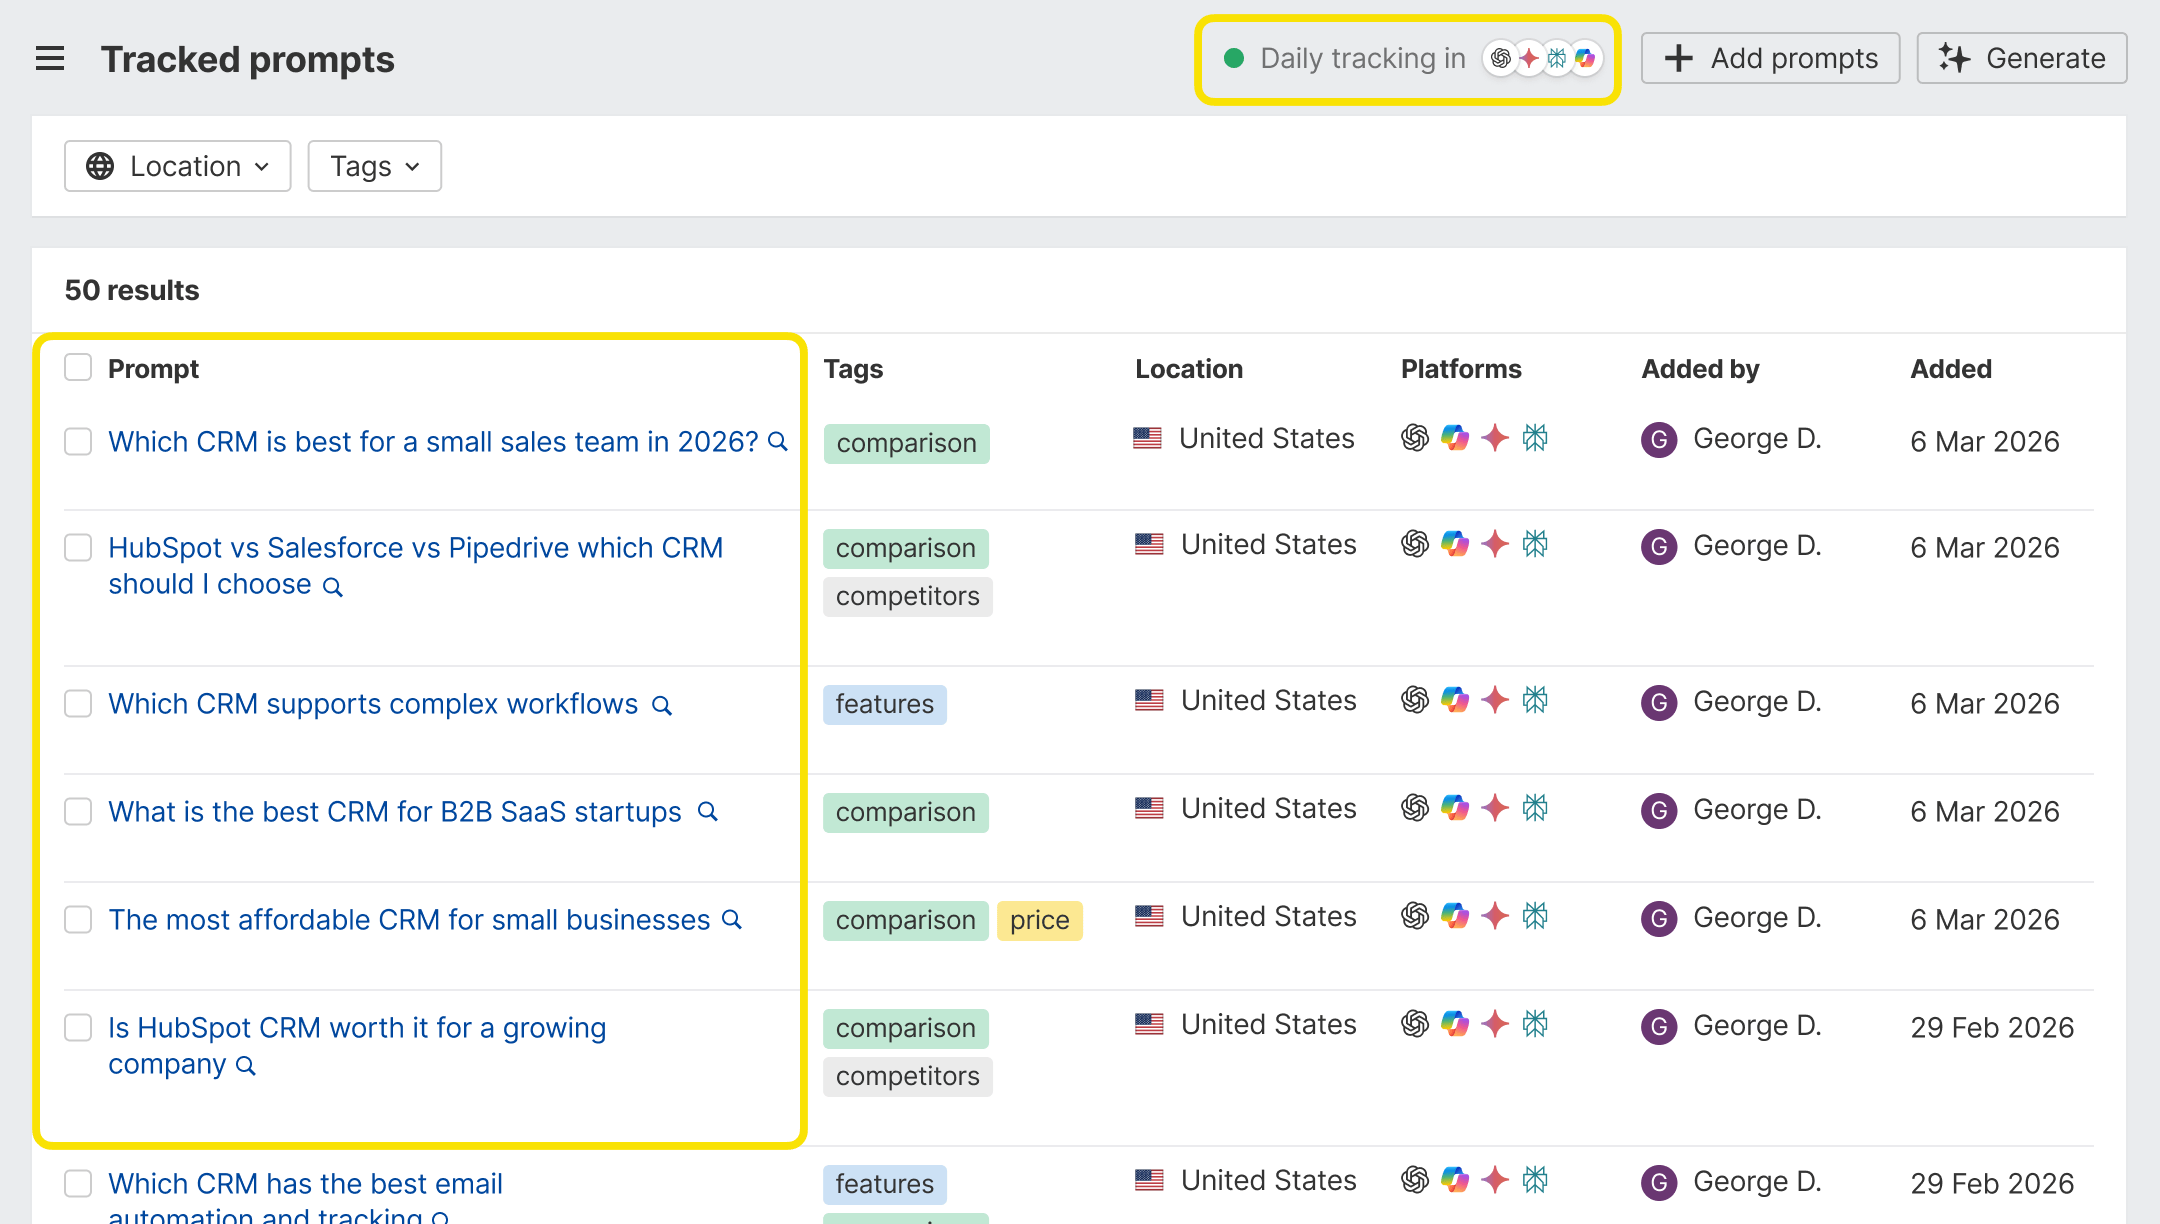Click magnifier icon after 'small sales team in 2026?'
The image size is (2160, 1224).
click(777, 442)
